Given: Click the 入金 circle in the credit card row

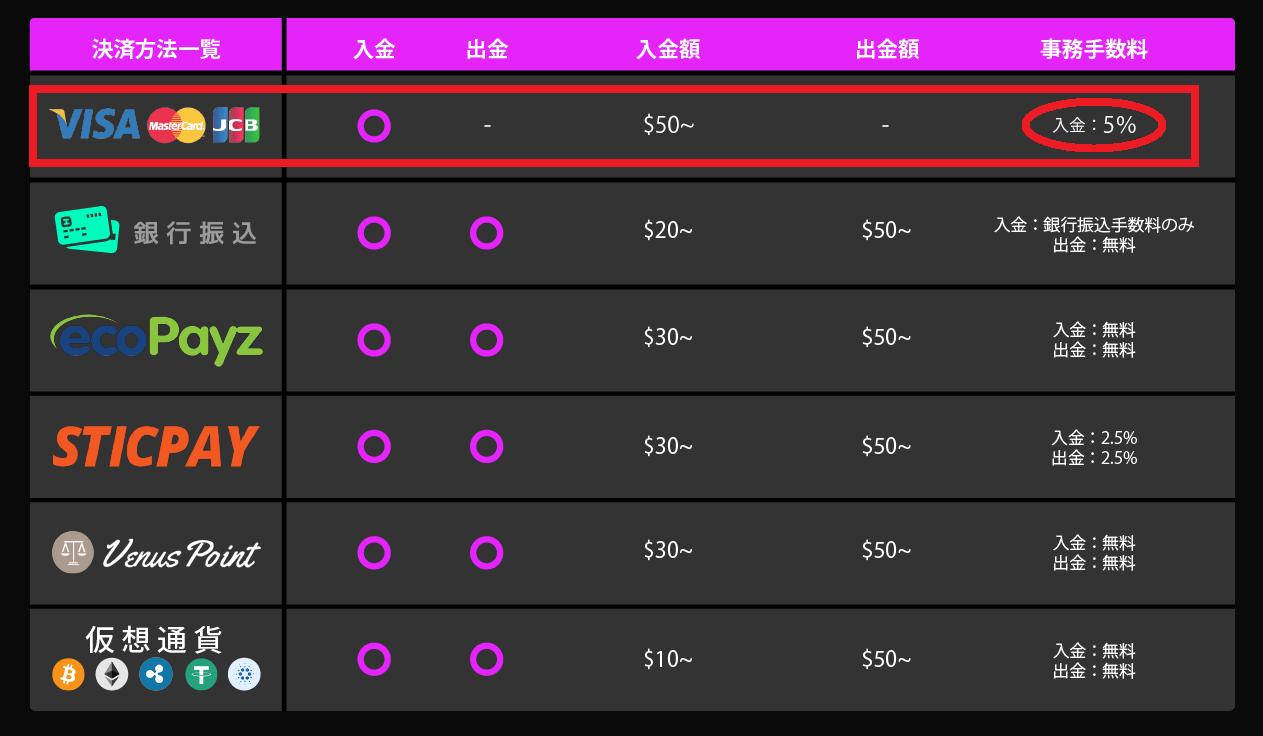Looking at the screenshot, I should (x=374, y=127).
